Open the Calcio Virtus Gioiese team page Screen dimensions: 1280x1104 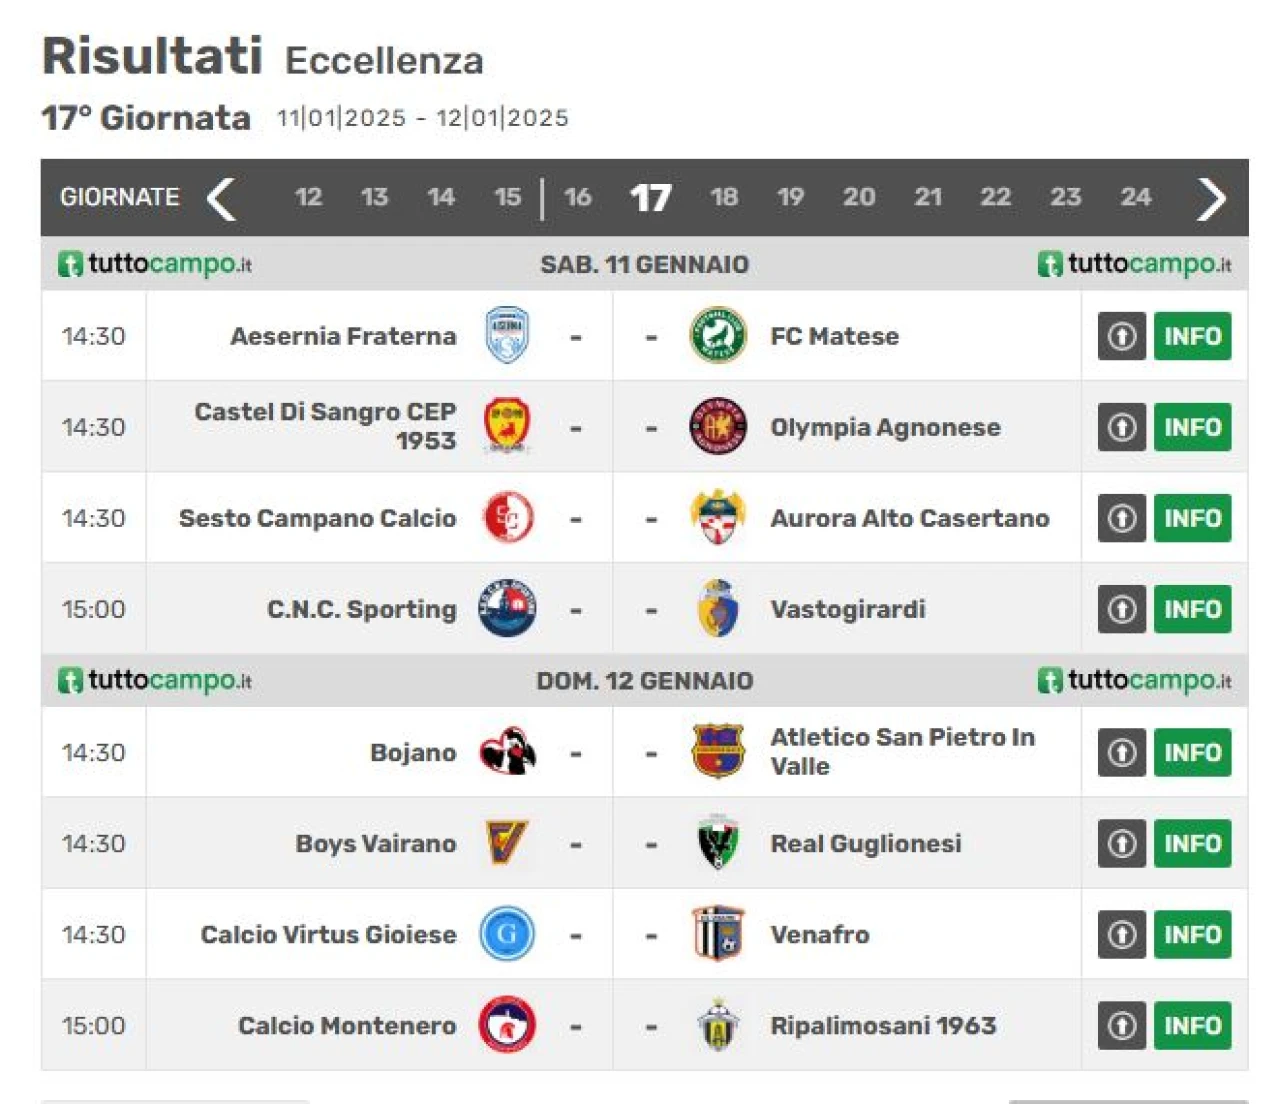[328, 934]
